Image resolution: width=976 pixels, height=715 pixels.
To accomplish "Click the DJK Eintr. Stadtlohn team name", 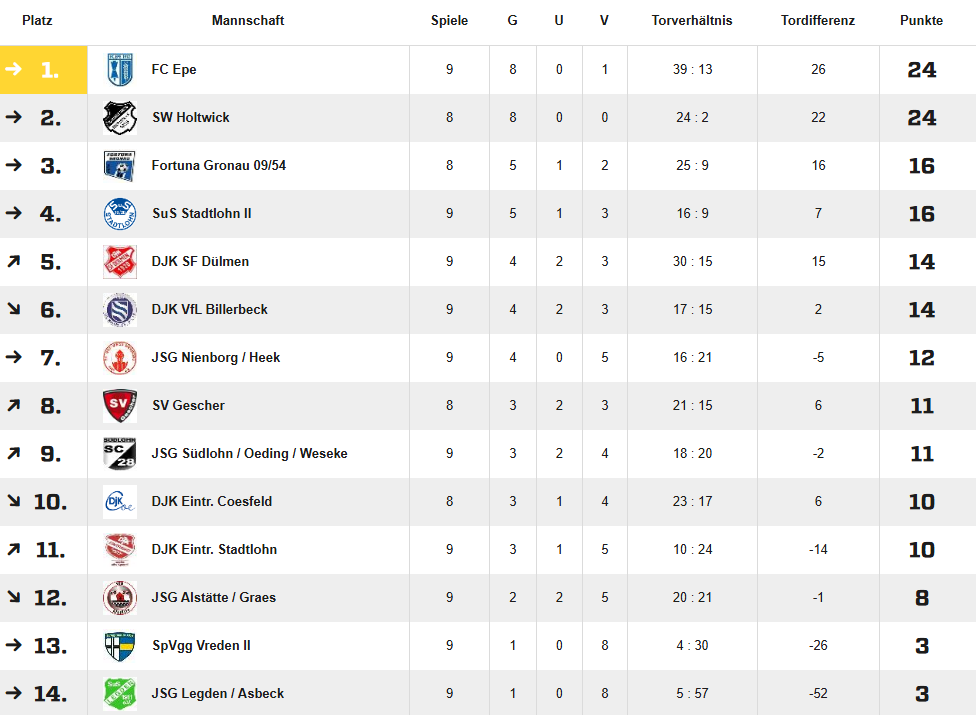I will [214, 549].
